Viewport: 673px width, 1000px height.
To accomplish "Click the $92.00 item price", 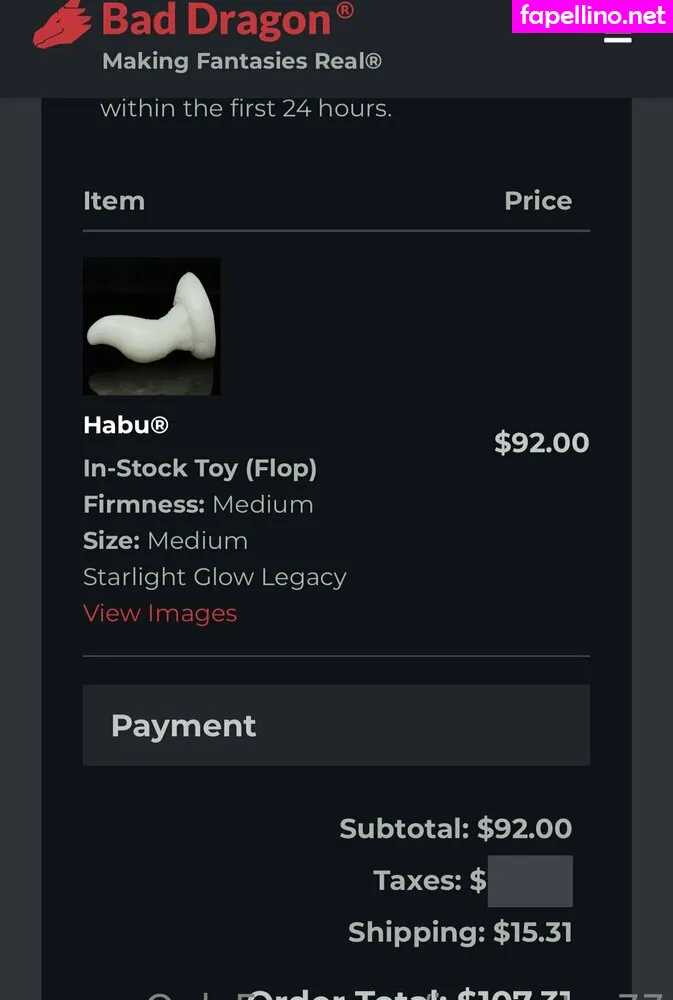I will [542, 443].
